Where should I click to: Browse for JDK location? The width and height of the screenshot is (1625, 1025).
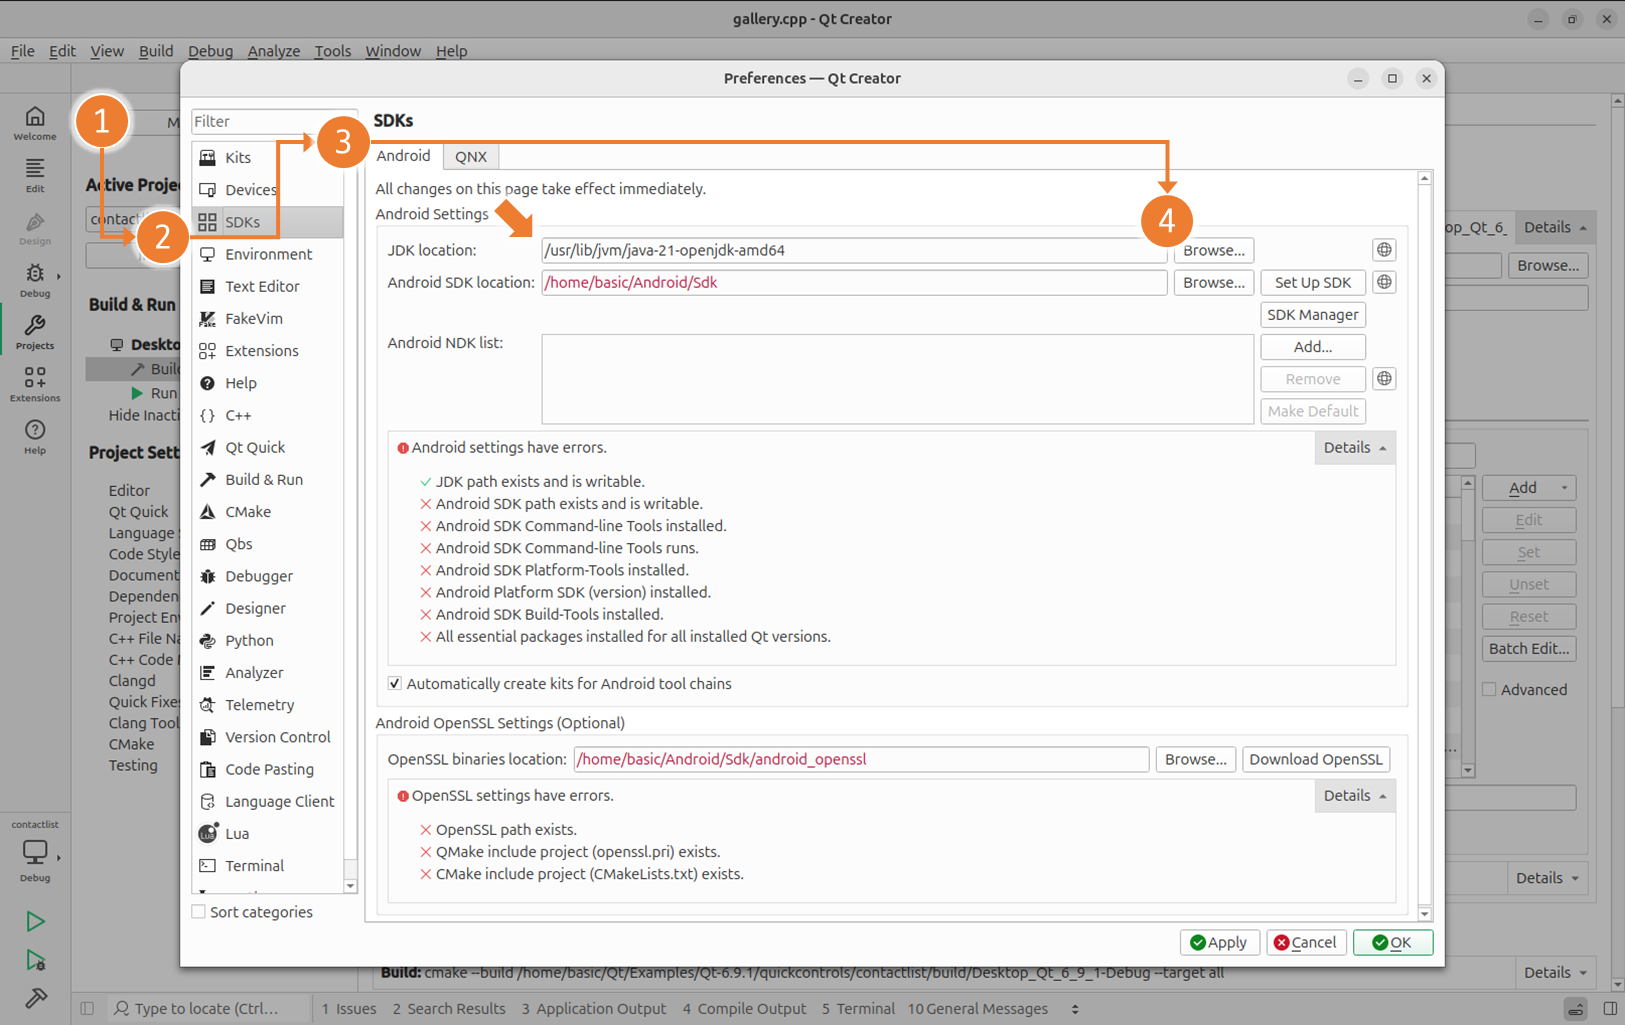(x=1214, y=250)
